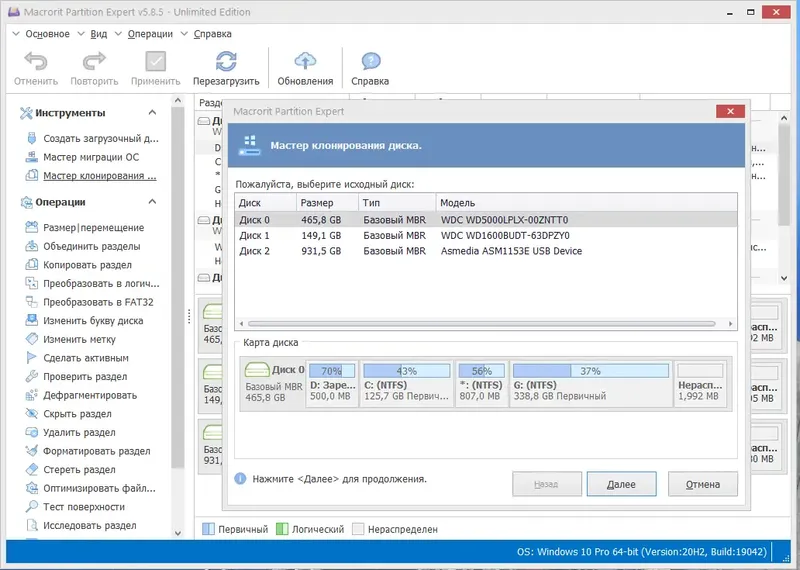Select Диск 1 149,1 GB row
Image resolution: width=800 pixels, height=570 pixels.
(x=486, y=235)
